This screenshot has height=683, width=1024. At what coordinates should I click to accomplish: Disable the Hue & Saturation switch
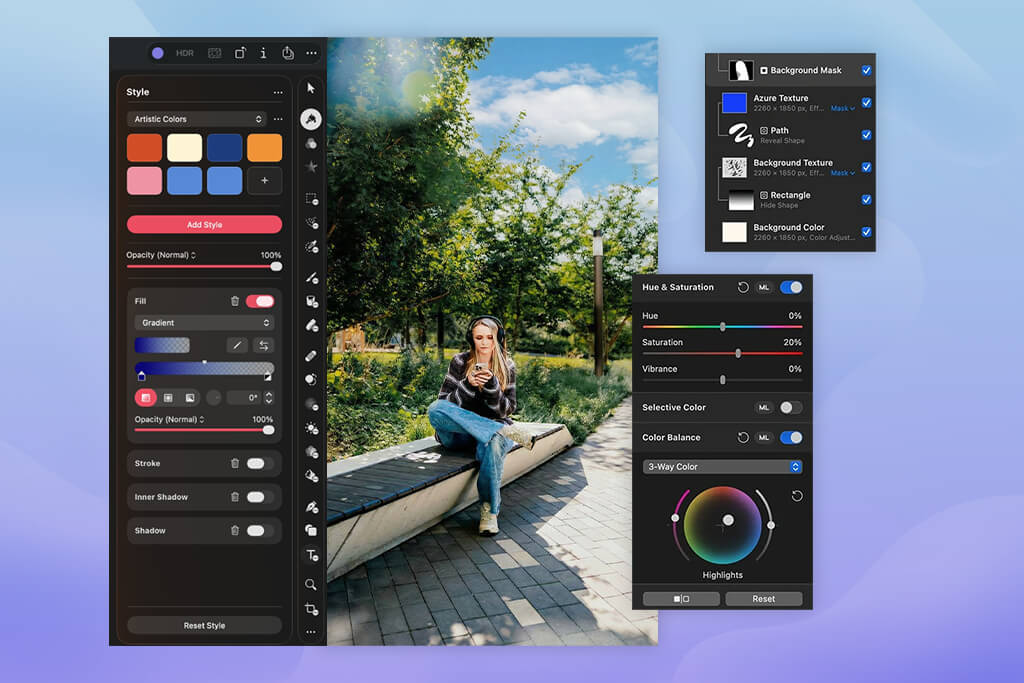click(791, 287)
